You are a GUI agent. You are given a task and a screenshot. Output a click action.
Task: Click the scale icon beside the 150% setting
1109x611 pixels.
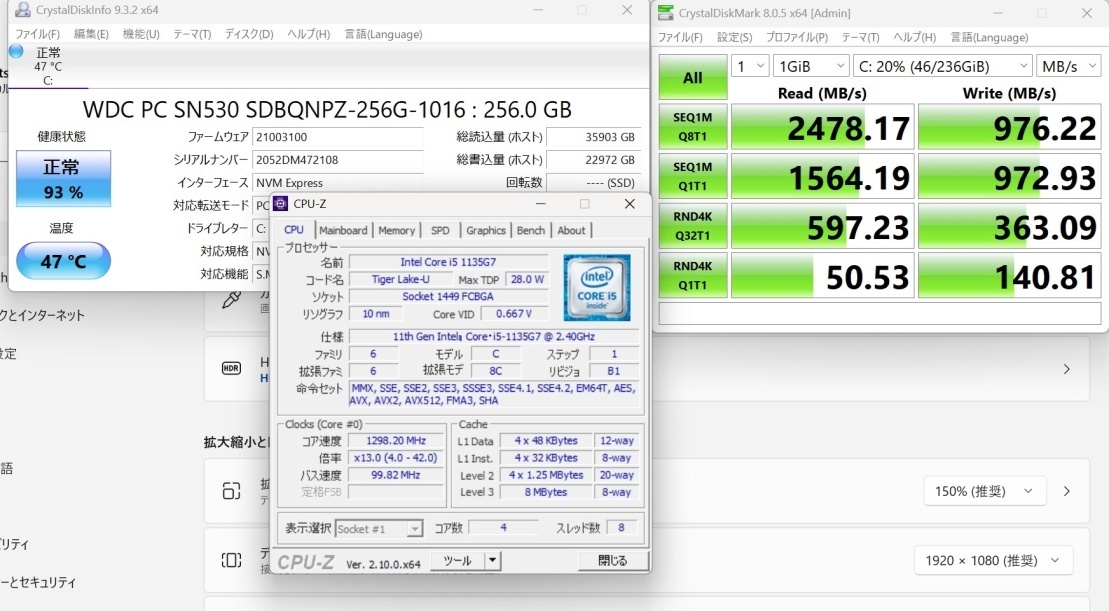pyautogui.click(x=231, y=491)
